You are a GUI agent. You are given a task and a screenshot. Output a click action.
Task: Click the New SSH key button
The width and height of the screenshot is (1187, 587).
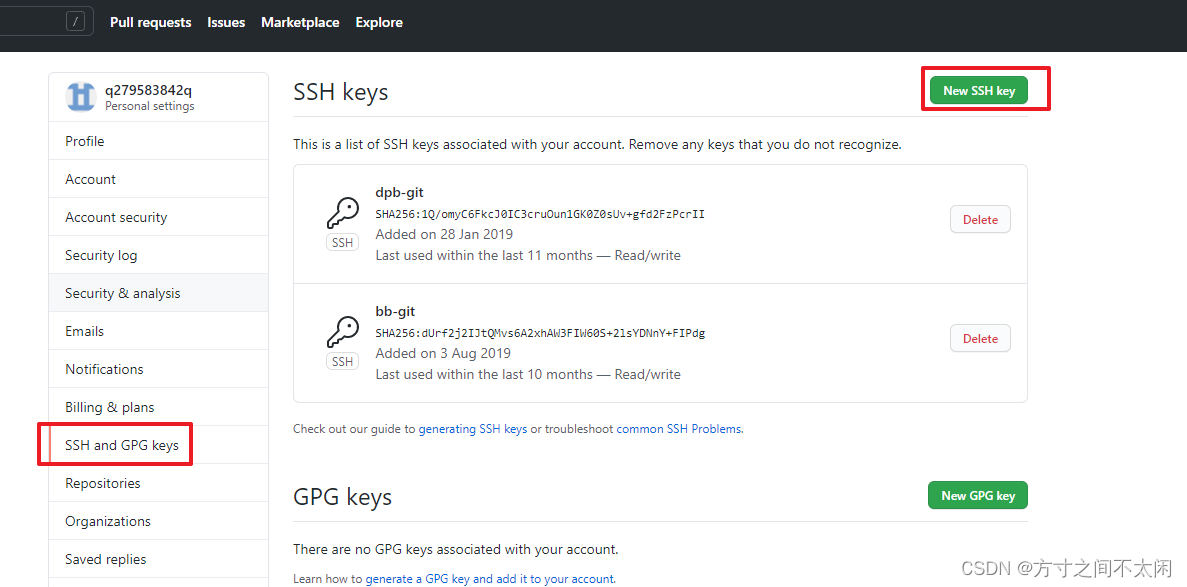pos(979,90)
